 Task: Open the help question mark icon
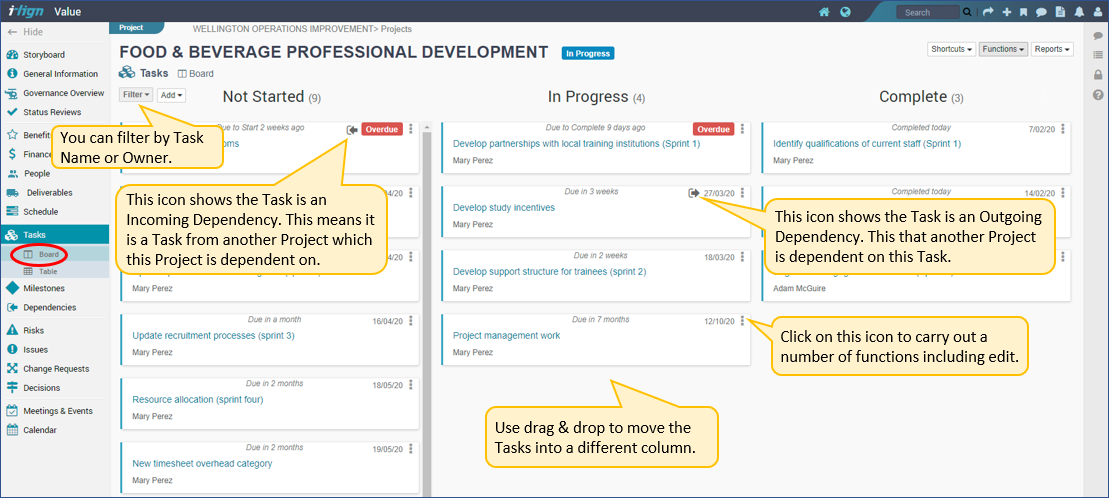pos(1098,95)
